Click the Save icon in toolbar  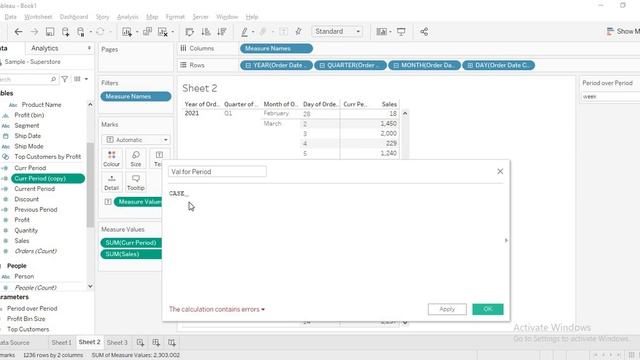click(x=50, y=32)
